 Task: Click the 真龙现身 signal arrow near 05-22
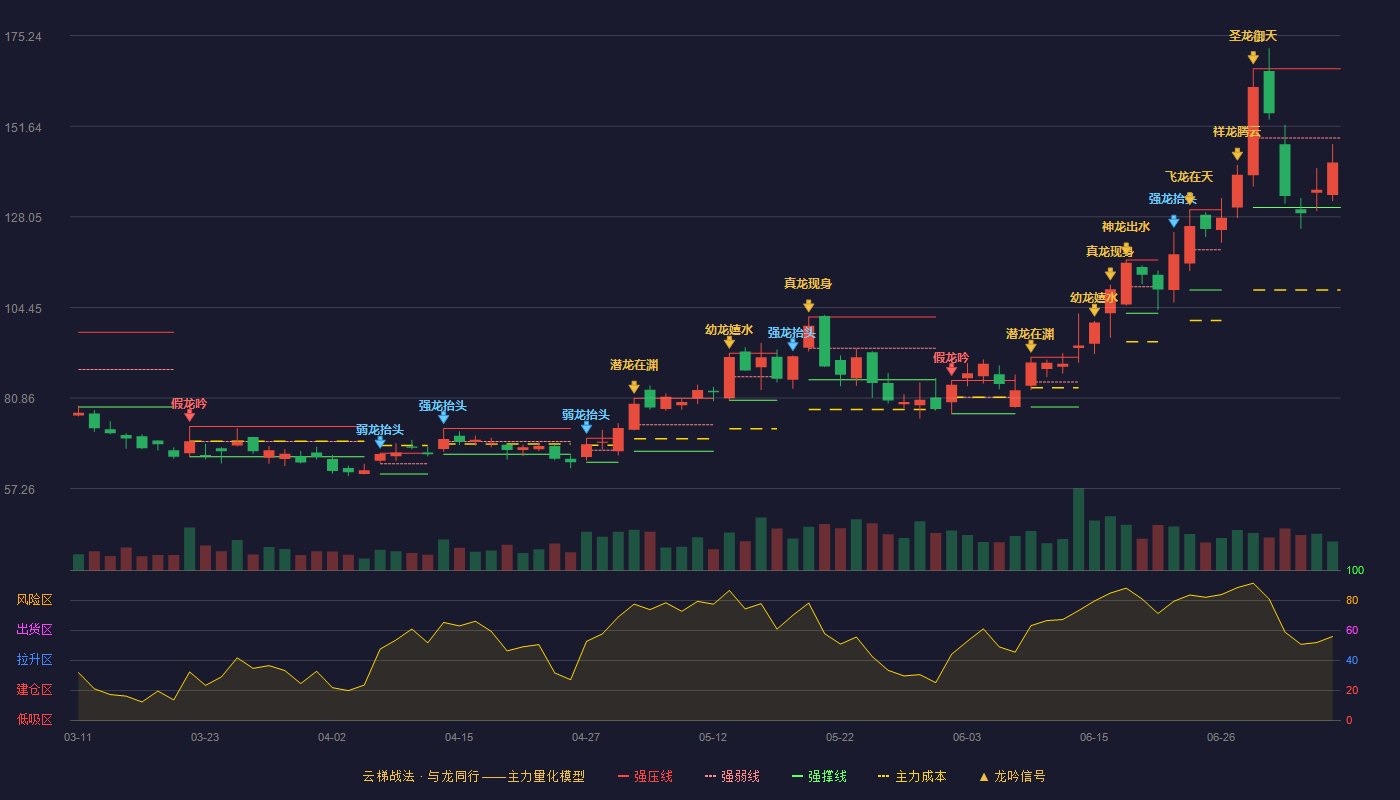point(808,306)
